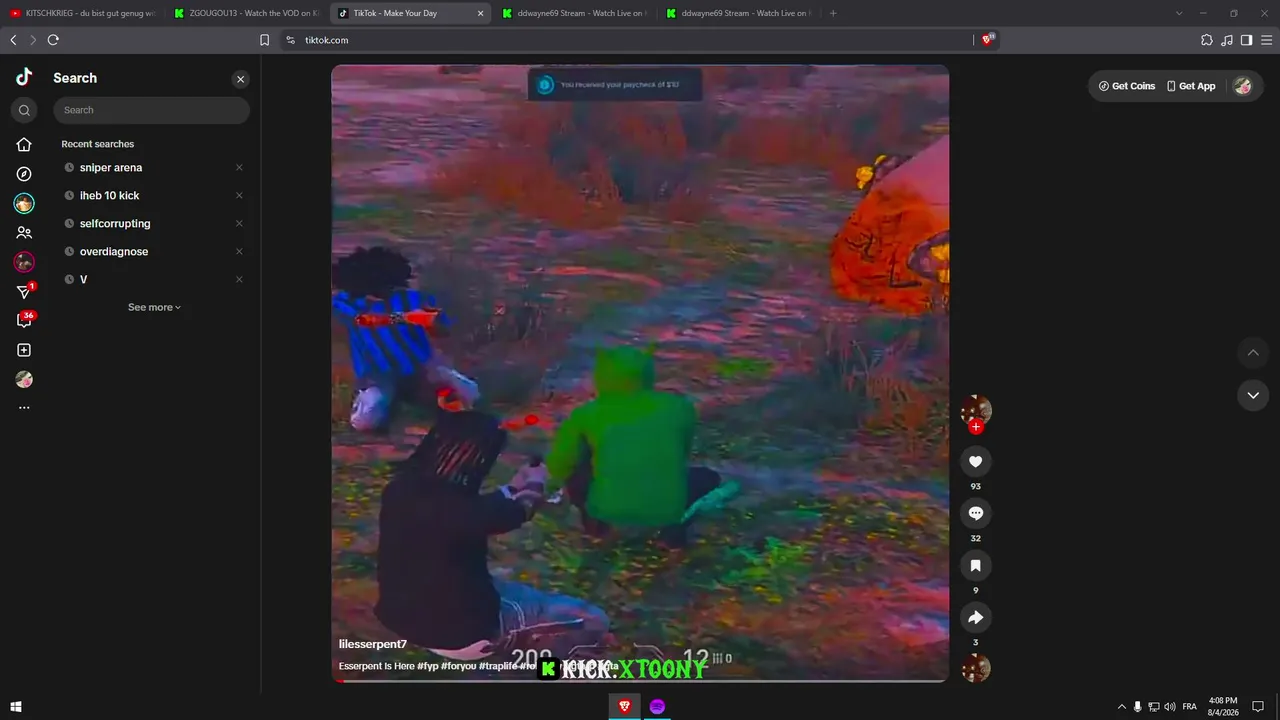Viewport: 1280px width, 720px height.
Task: Click the TikTok logo in the sidebar
Action: tap(24, 77)
